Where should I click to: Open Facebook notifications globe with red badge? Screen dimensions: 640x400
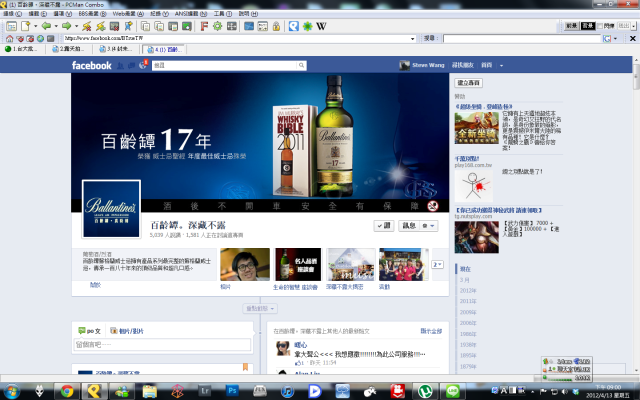pos(143,65)
